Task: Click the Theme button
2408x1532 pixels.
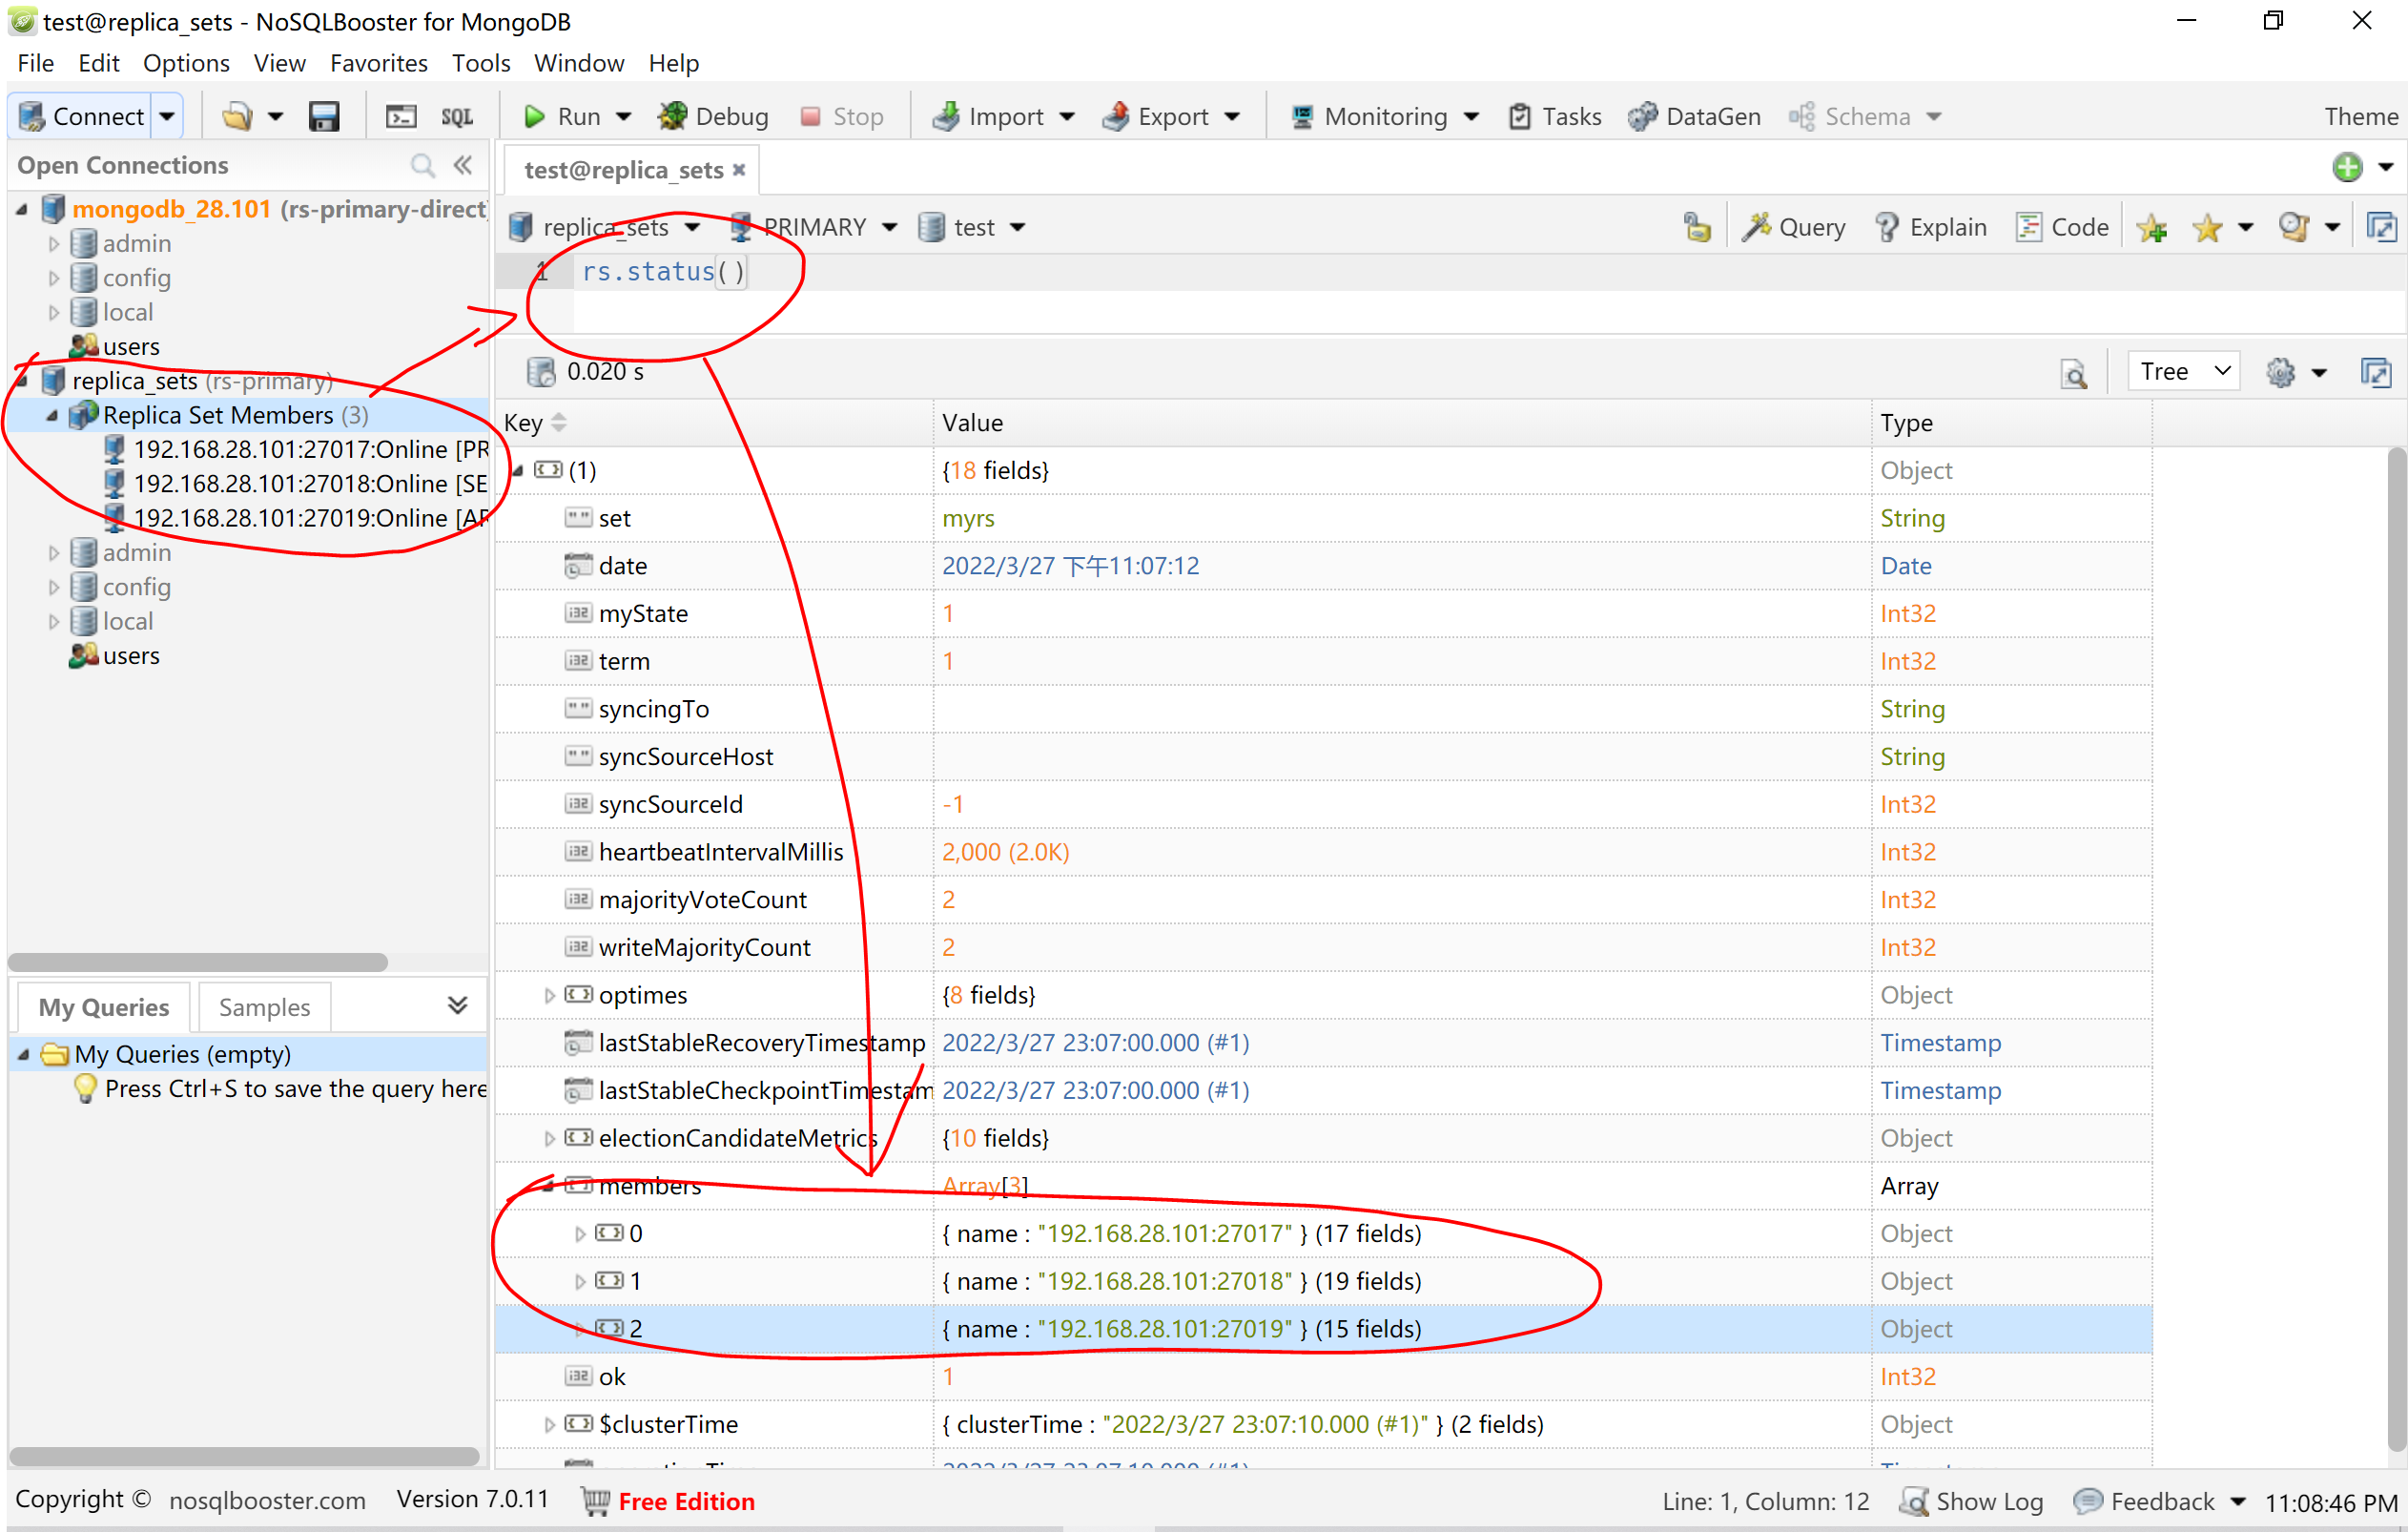Action: (2361, 116)
